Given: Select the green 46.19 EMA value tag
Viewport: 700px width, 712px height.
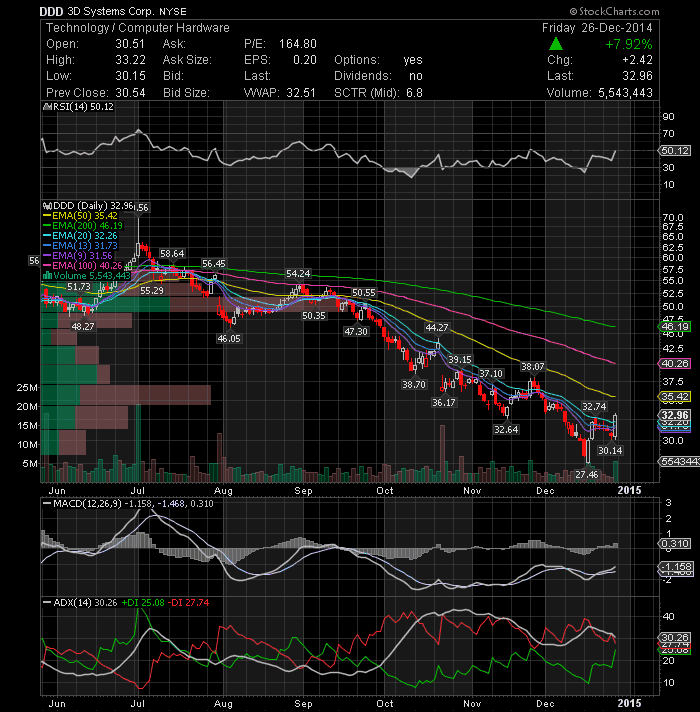Looking at the screenshot, I should click(x=675, y=326).
